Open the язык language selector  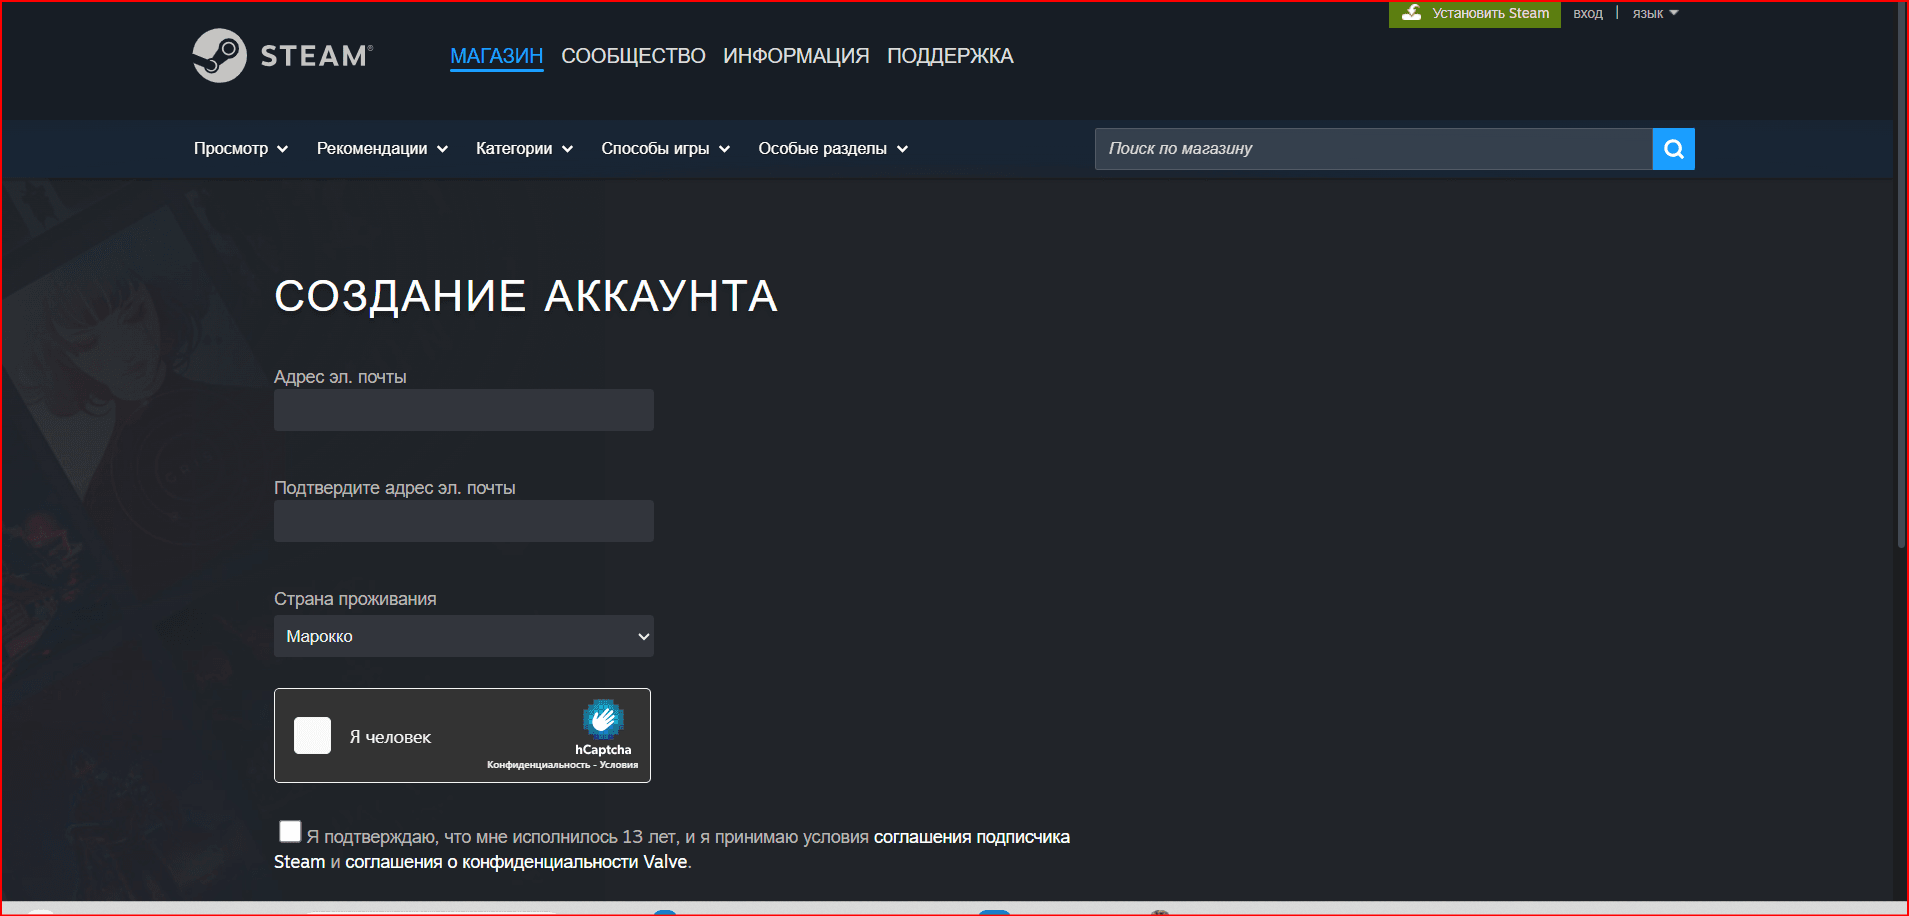coord(1655,14)
